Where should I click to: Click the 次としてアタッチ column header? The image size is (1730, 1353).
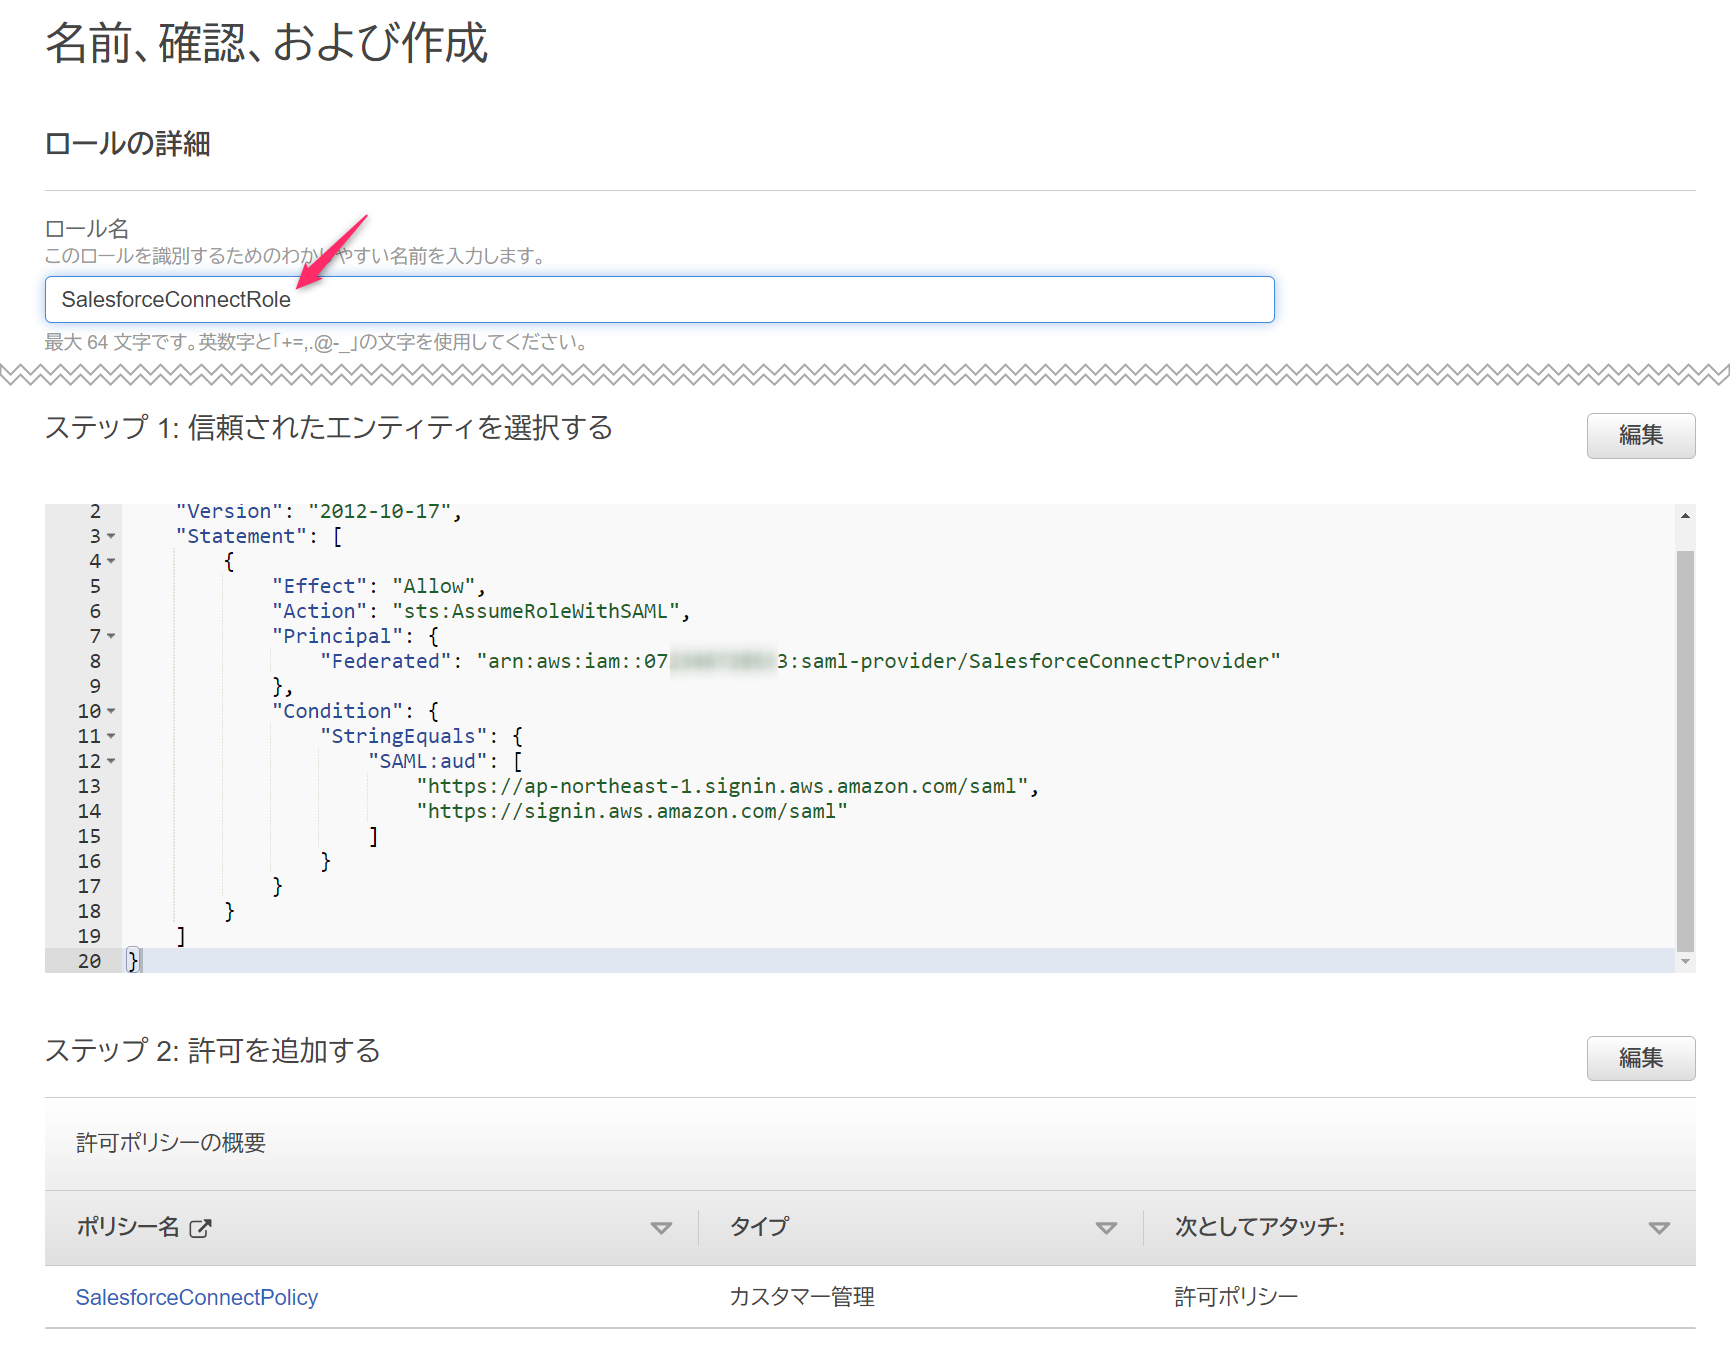[x=1259, y=1227]
